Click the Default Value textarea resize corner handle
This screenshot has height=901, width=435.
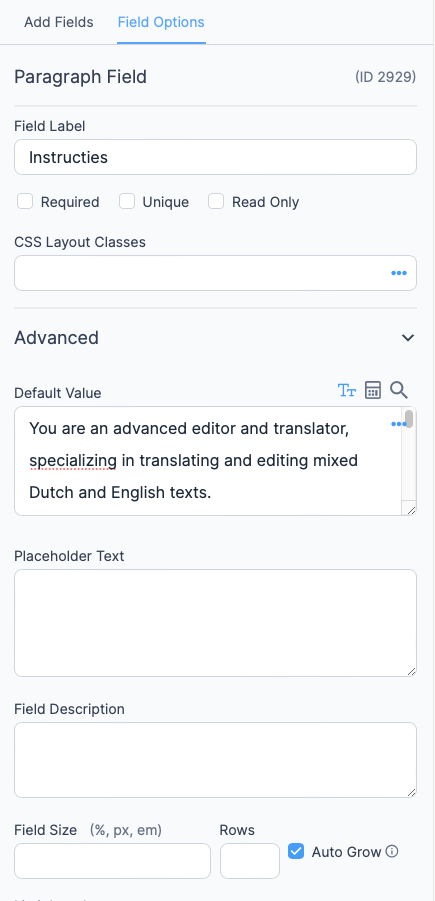[x=411, y=510]
